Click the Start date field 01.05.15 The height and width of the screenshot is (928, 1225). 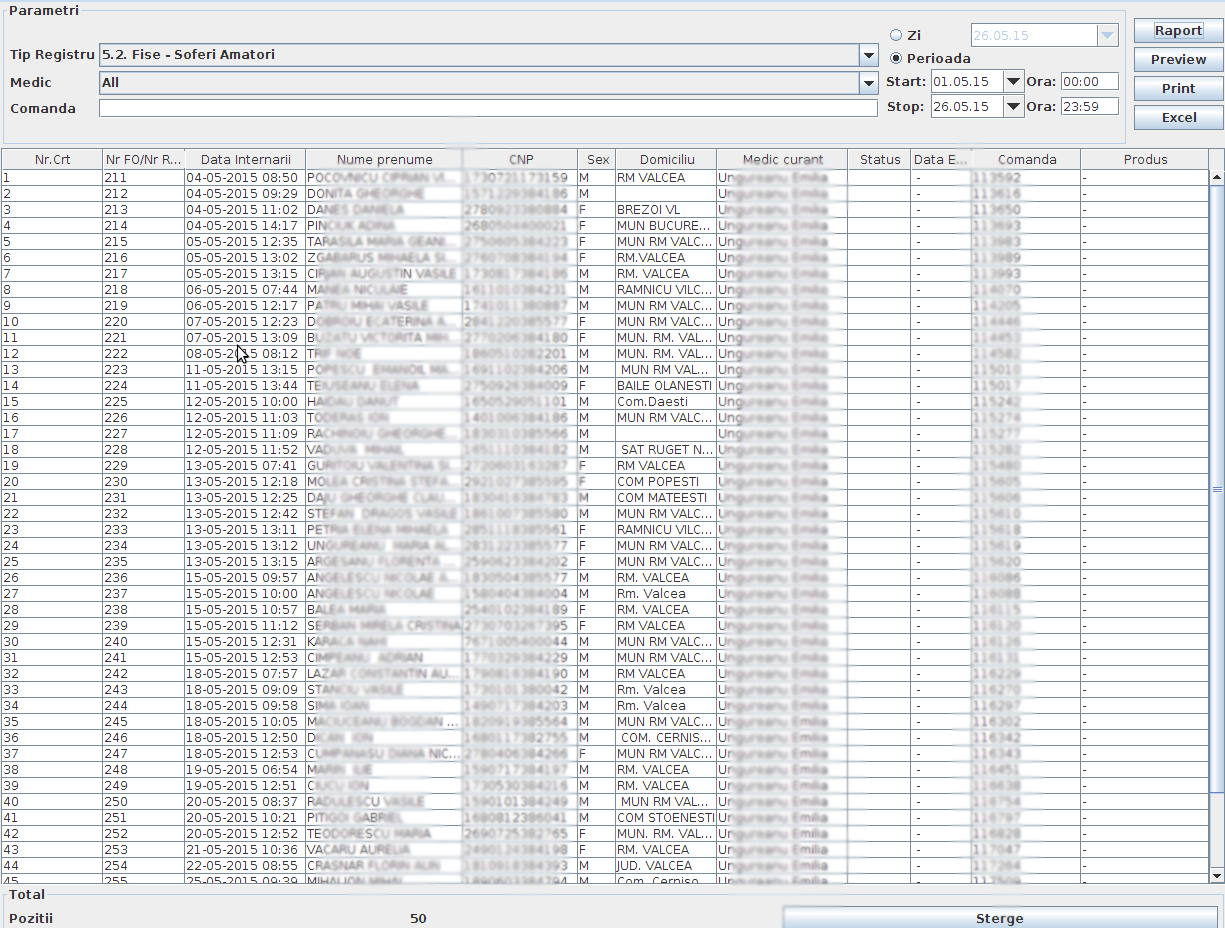[967, 82]
